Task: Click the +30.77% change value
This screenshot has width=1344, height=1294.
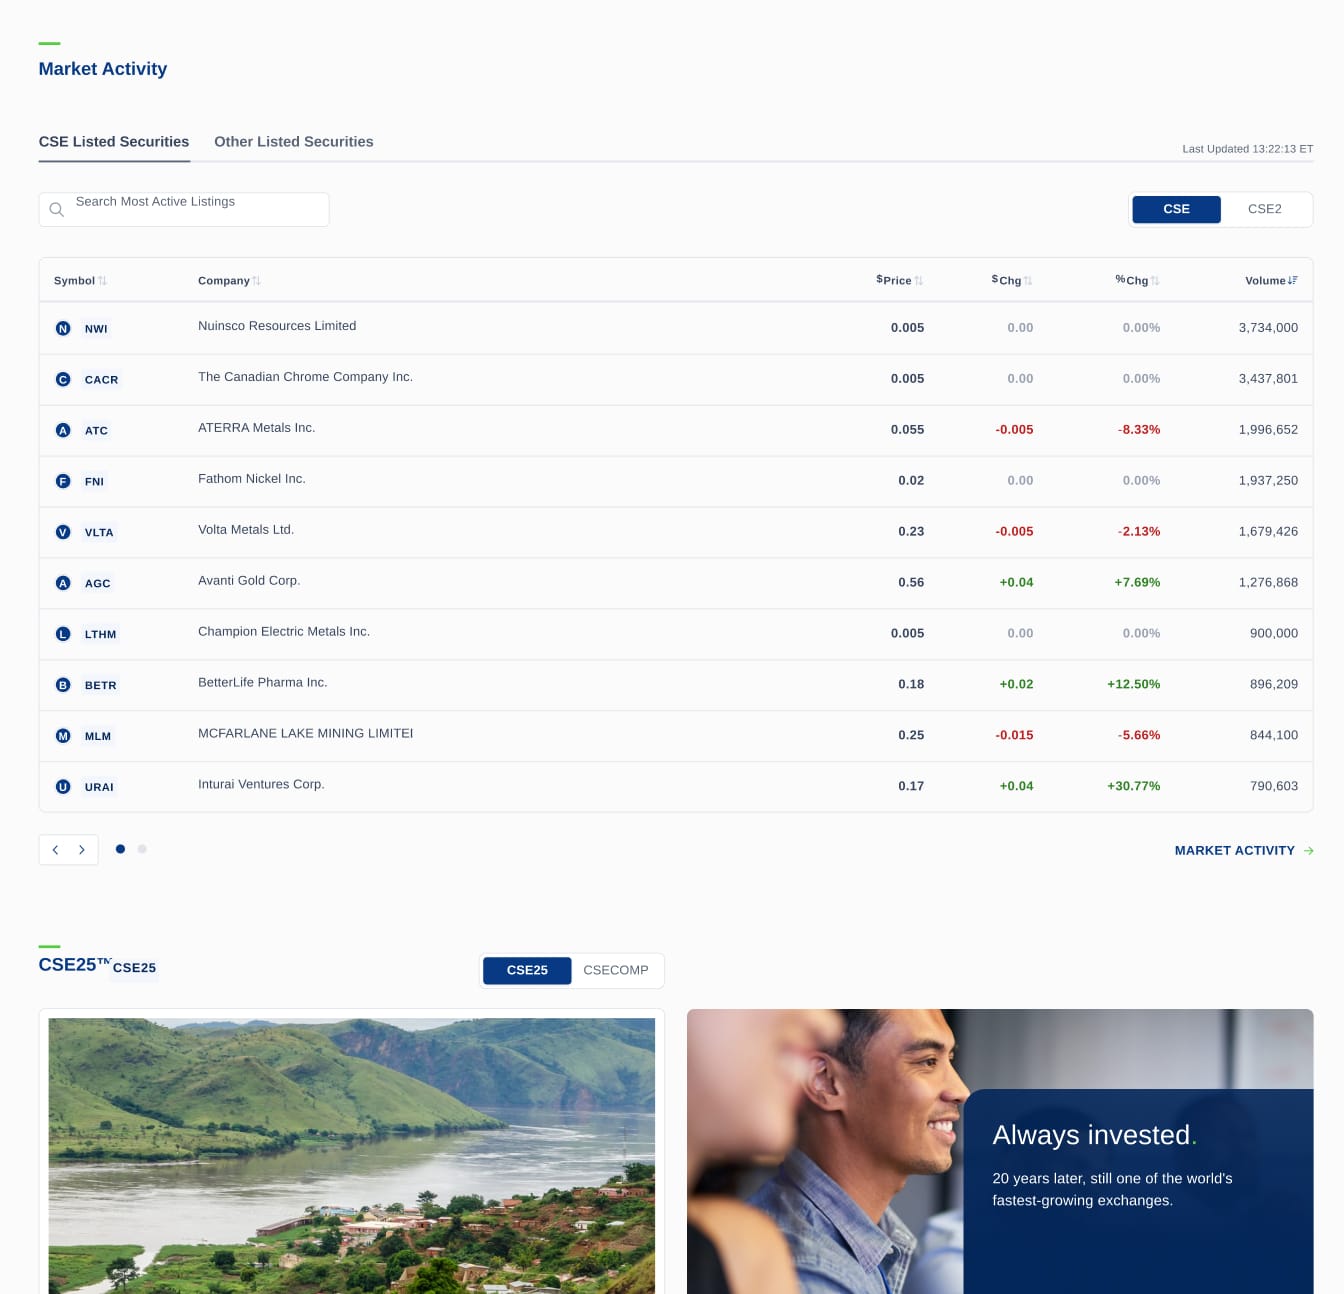Action: (x=1134, y=786)
